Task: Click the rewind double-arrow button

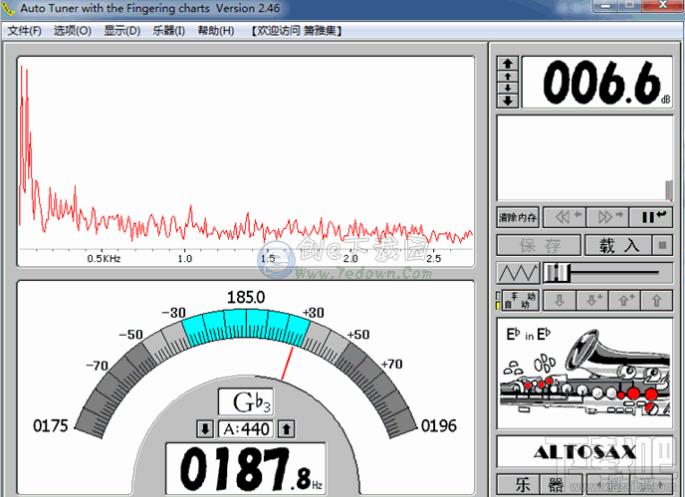Action: (x=565, y=217)
